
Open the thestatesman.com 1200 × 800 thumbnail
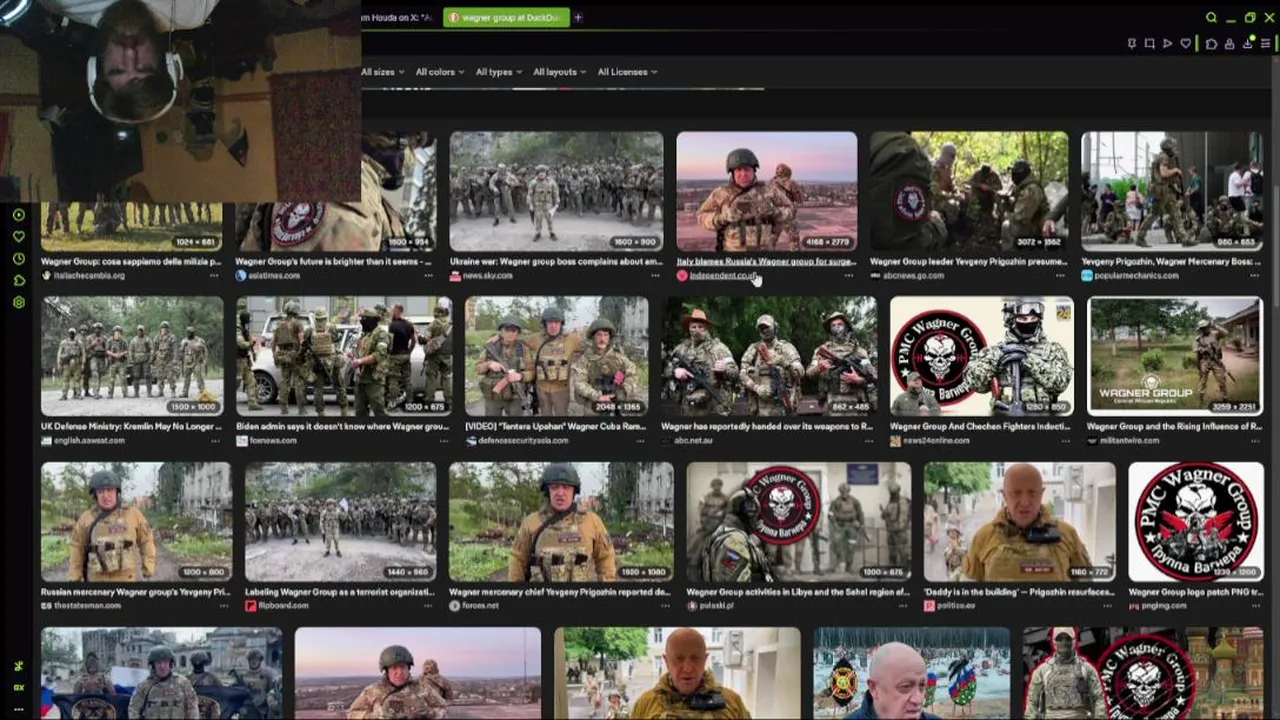tap(136, 521)
